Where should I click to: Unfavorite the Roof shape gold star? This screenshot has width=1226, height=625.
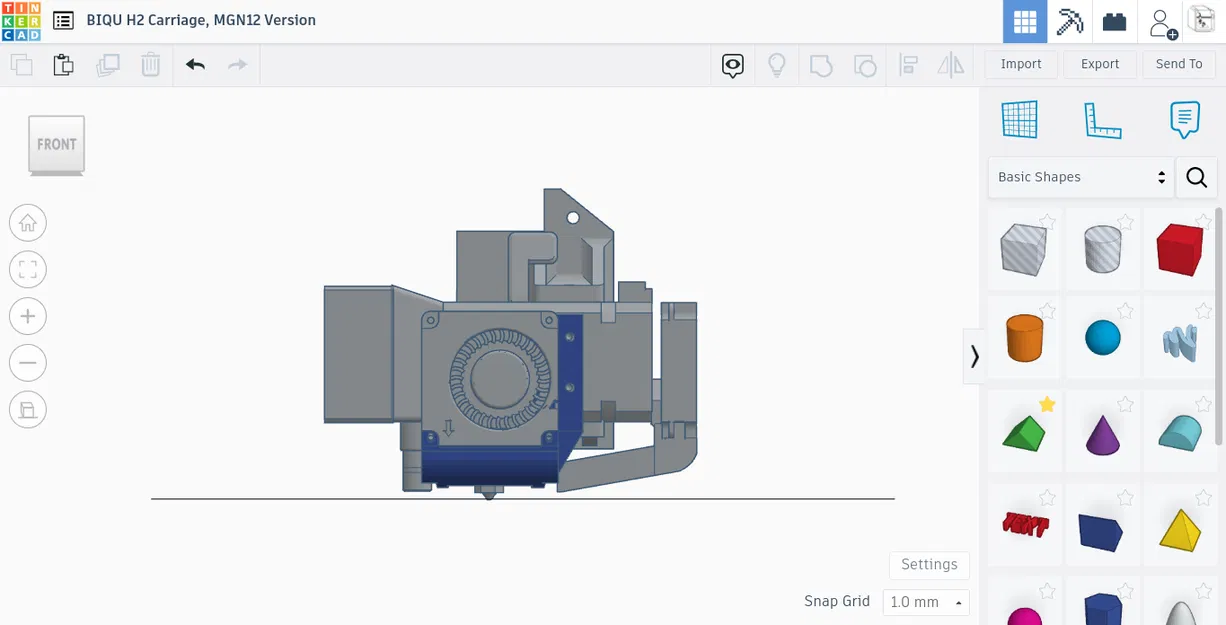(1047, 404)
